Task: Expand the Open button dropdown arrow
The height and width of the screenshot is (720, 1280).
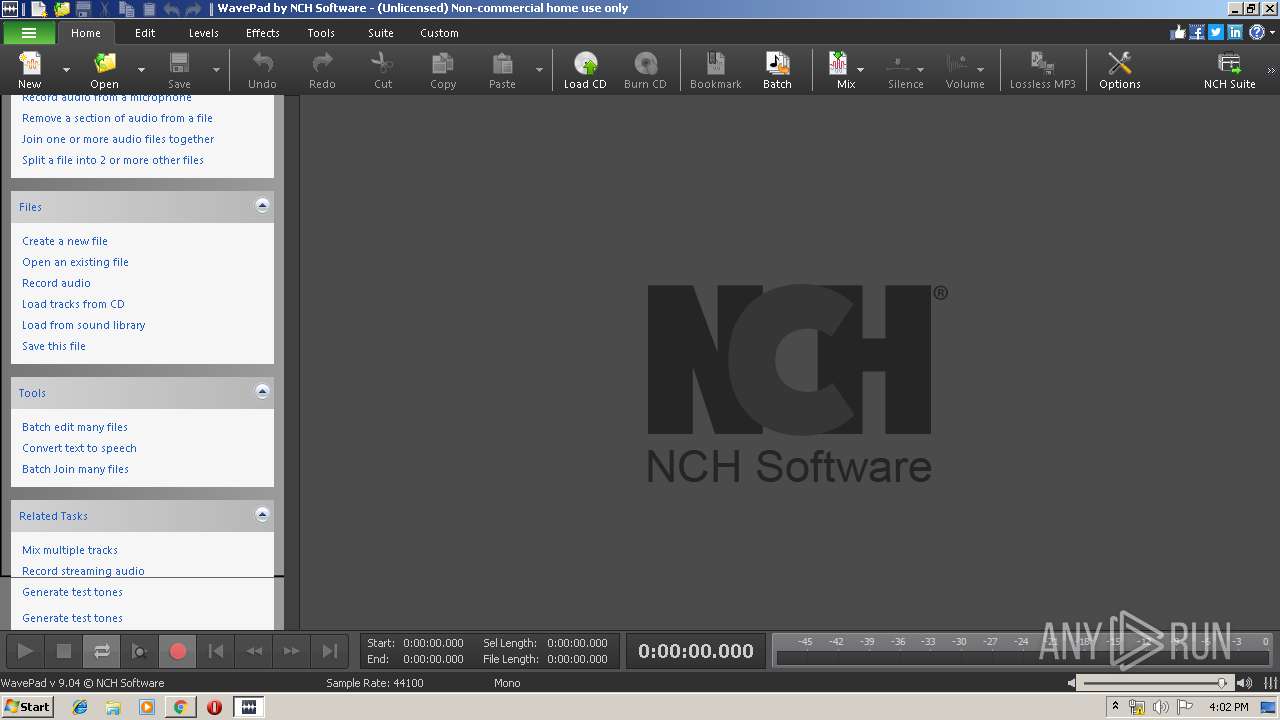Action: tap(141, 70)
